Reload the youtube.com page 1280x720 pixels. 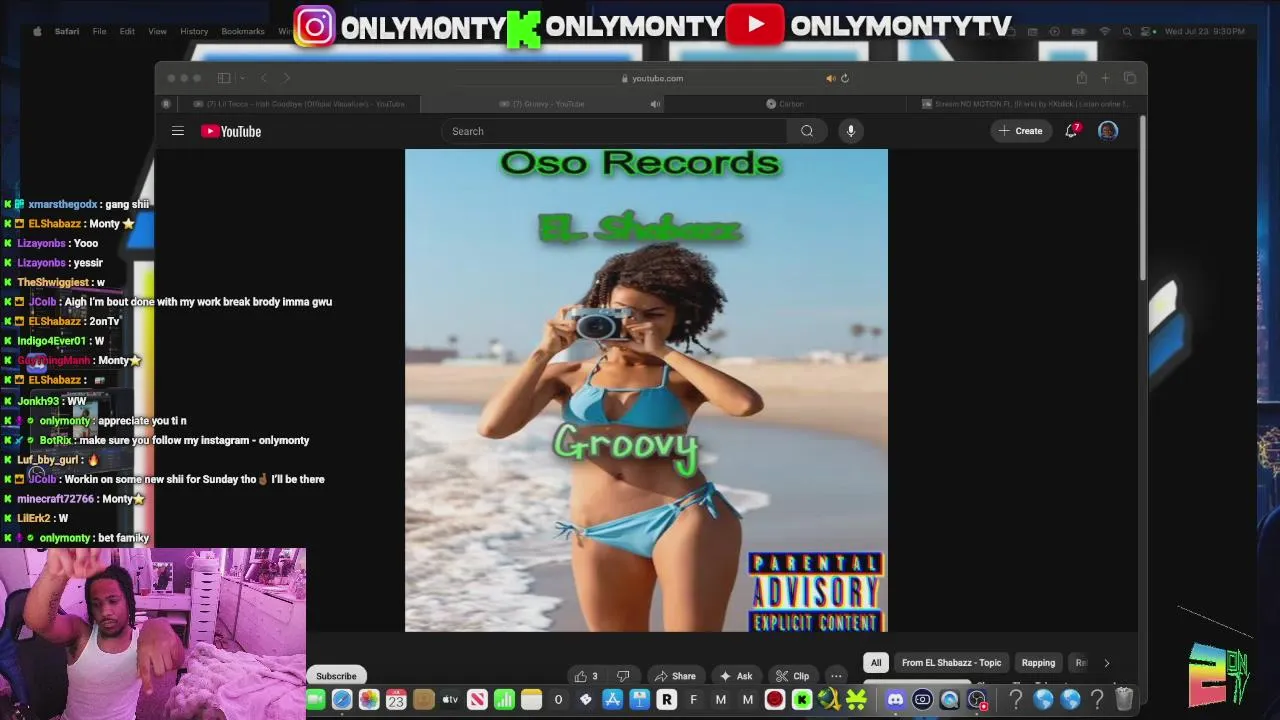coord(845,78)
